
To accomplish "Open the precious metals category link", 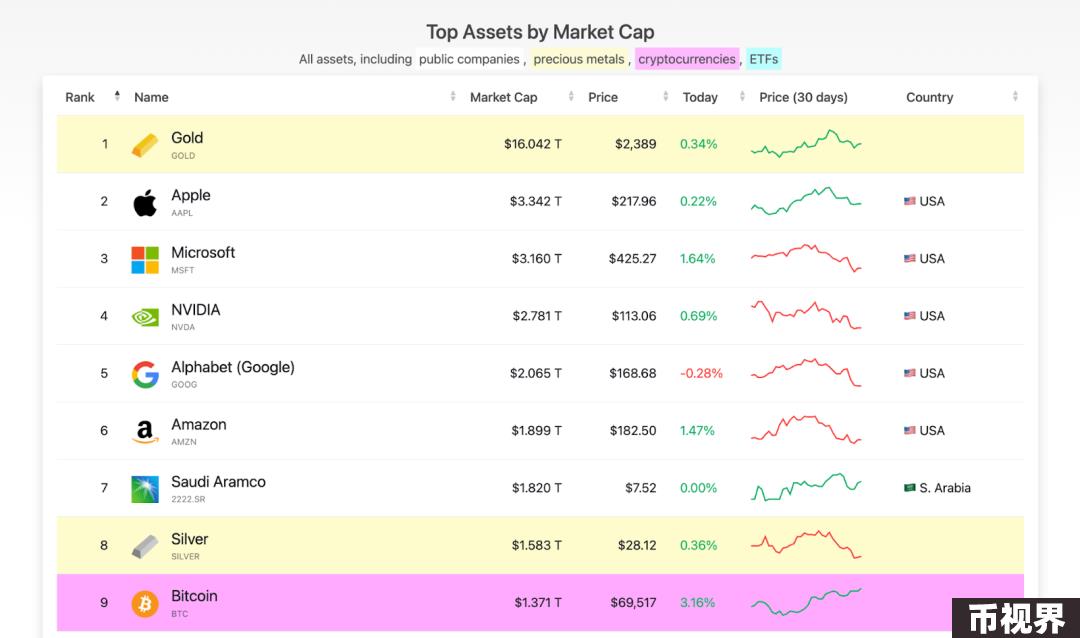I will [x=579, y=59].
